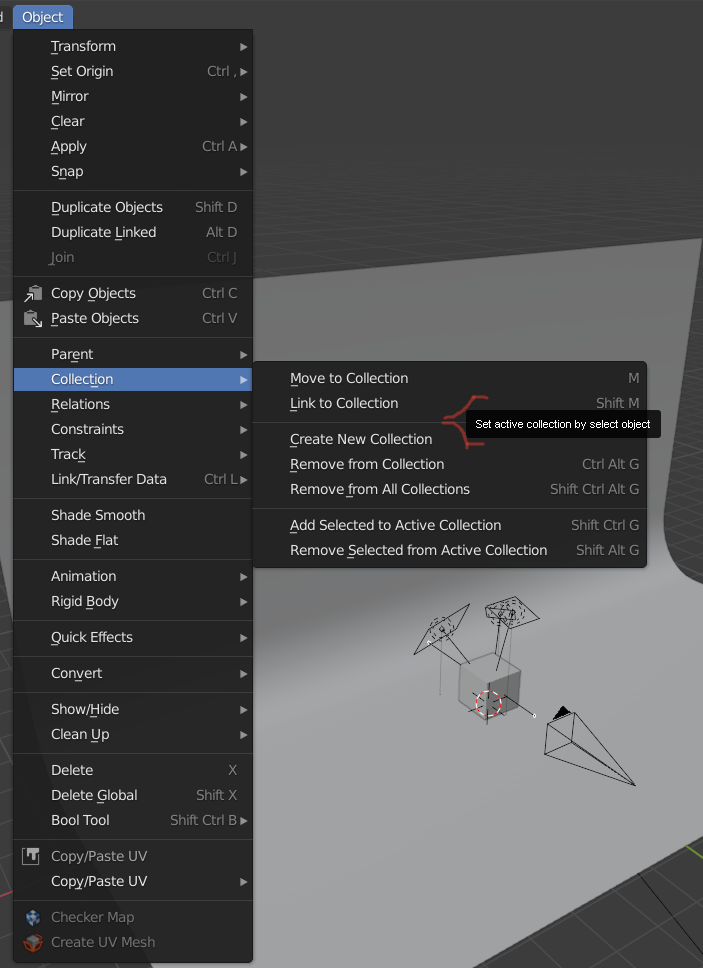This screenshot has height=968, width=703.
Task: Click Remove Selected from Active Collection
Action: (450, 551)
